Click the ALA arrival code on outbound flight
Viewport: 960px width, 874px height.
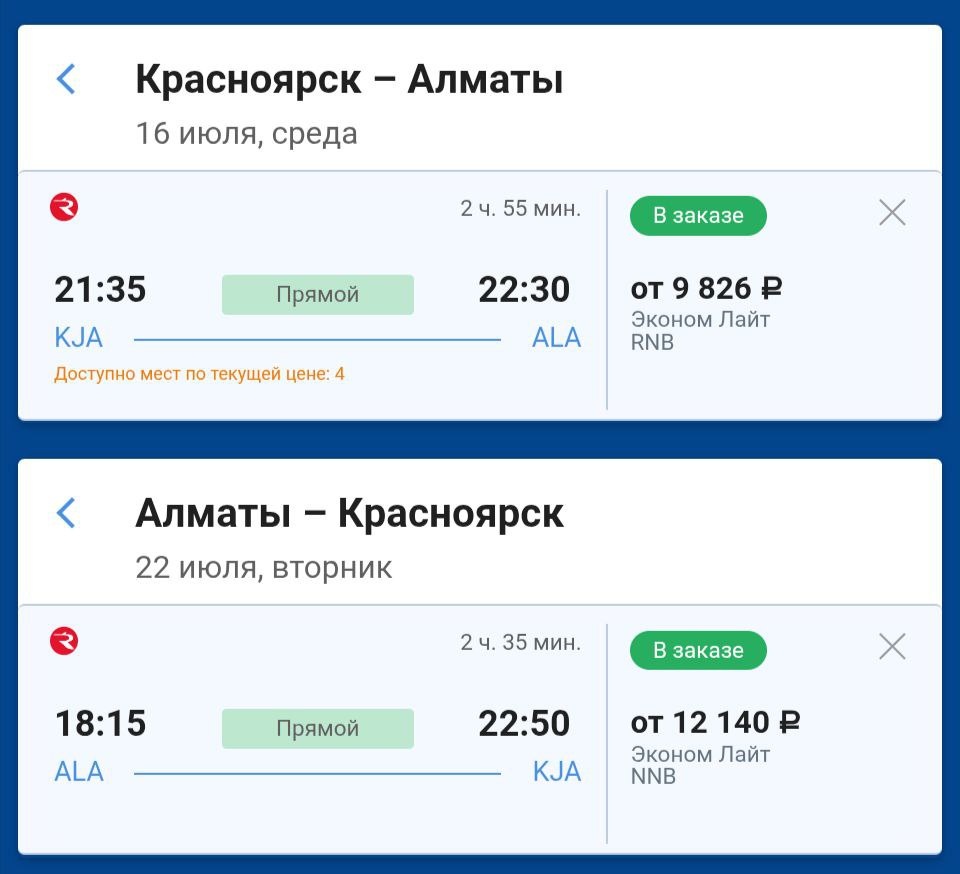(556, 338)
